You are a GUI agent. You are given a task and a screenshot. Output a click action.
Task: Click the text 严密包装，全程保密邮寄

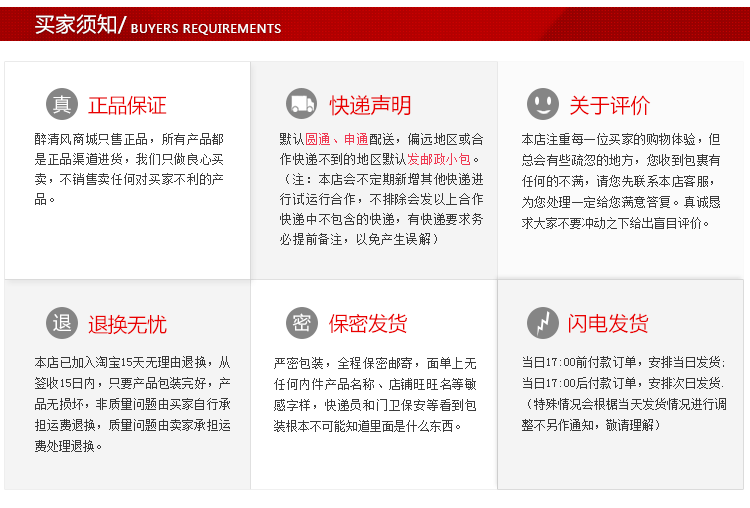(x=343, y=364)
